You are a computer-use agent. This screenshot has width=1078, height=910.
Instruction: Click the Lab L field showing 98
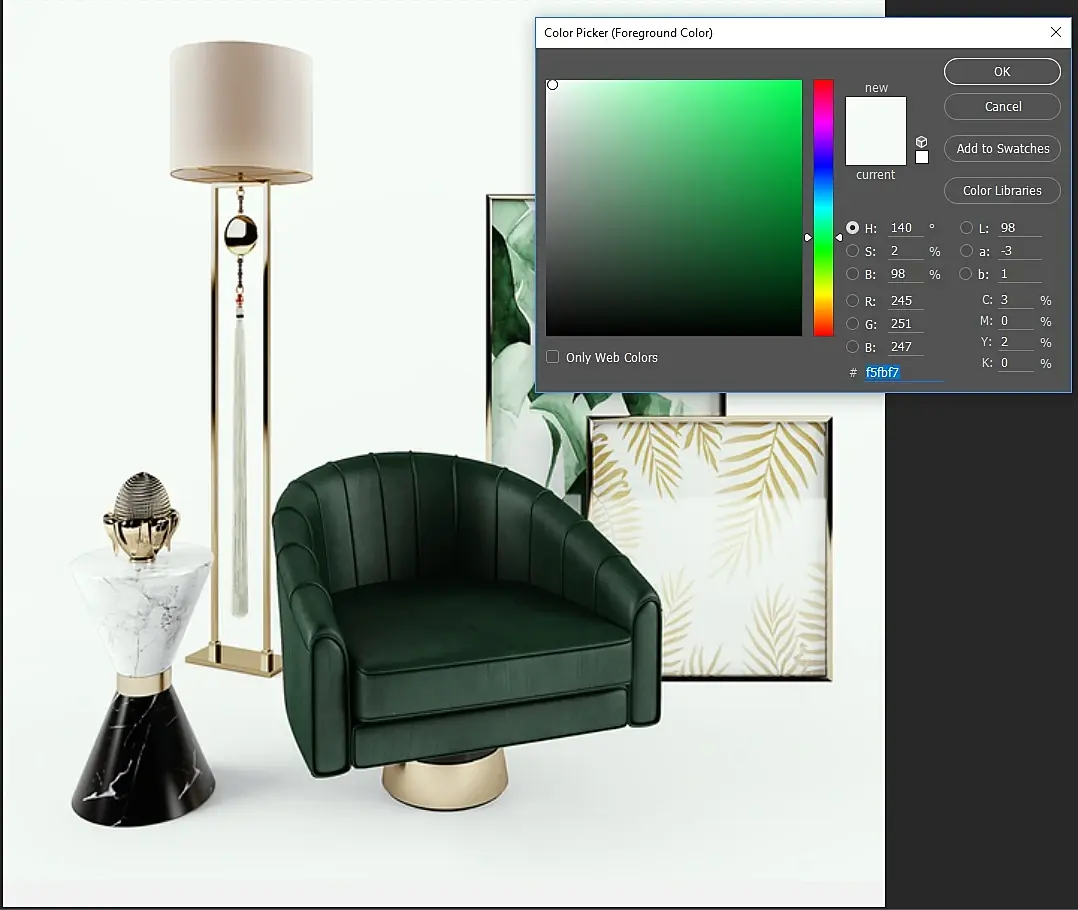[1020, 228]
